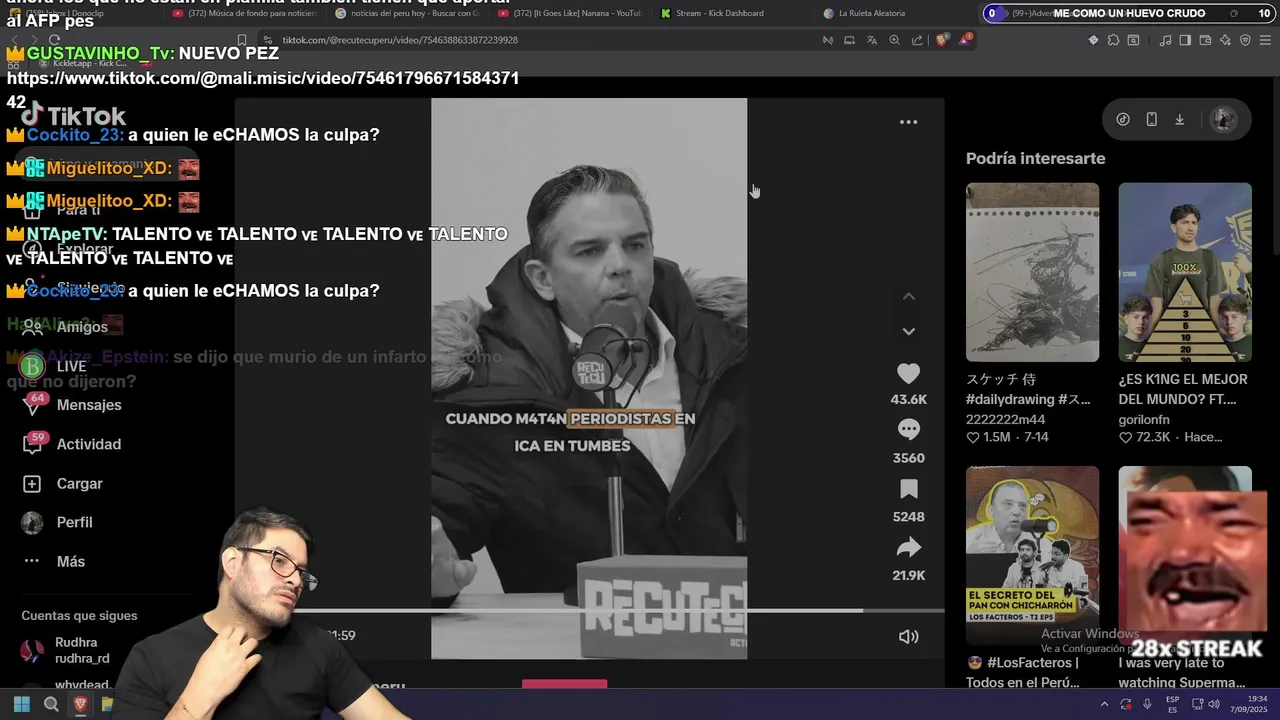Click the Brave browser taskbar icon
This screenshot has height=720, width=1280.
(80, 704)
